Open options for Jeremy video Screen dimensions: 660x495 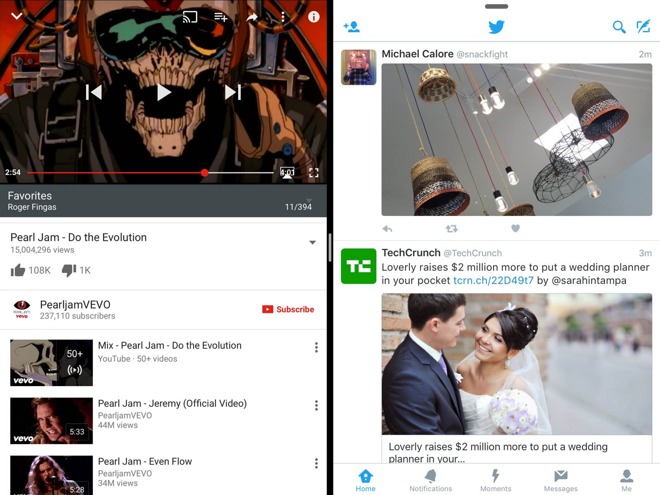pos(316,406)
